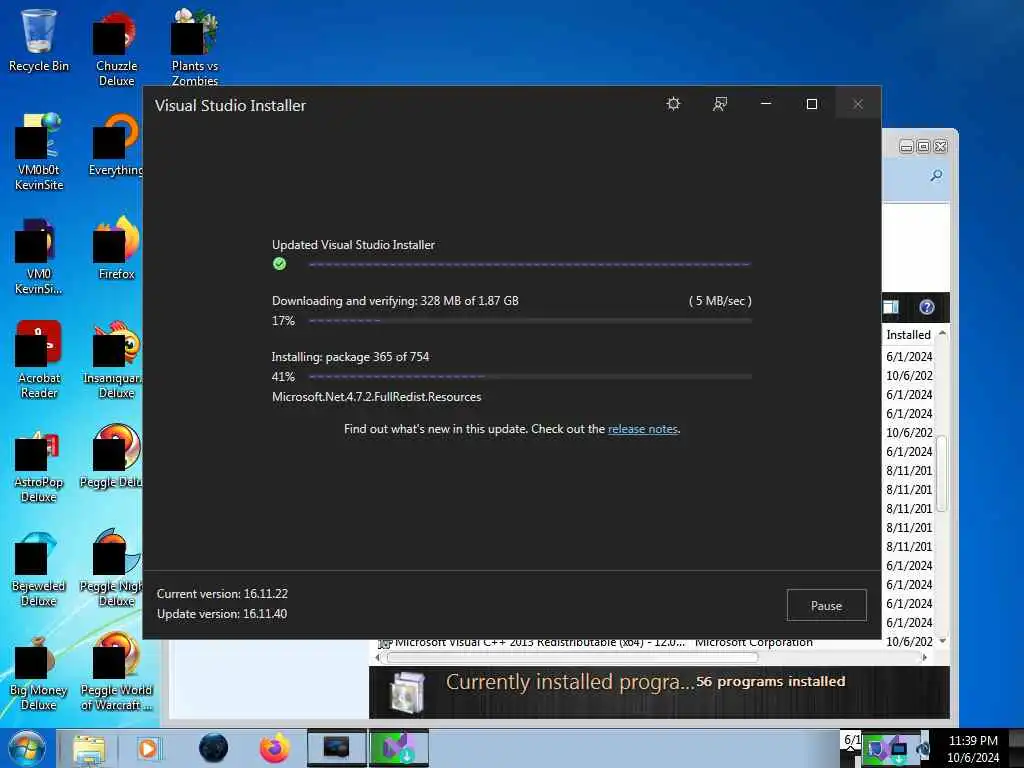Sort by the Installed column header

tap(908, 334)
